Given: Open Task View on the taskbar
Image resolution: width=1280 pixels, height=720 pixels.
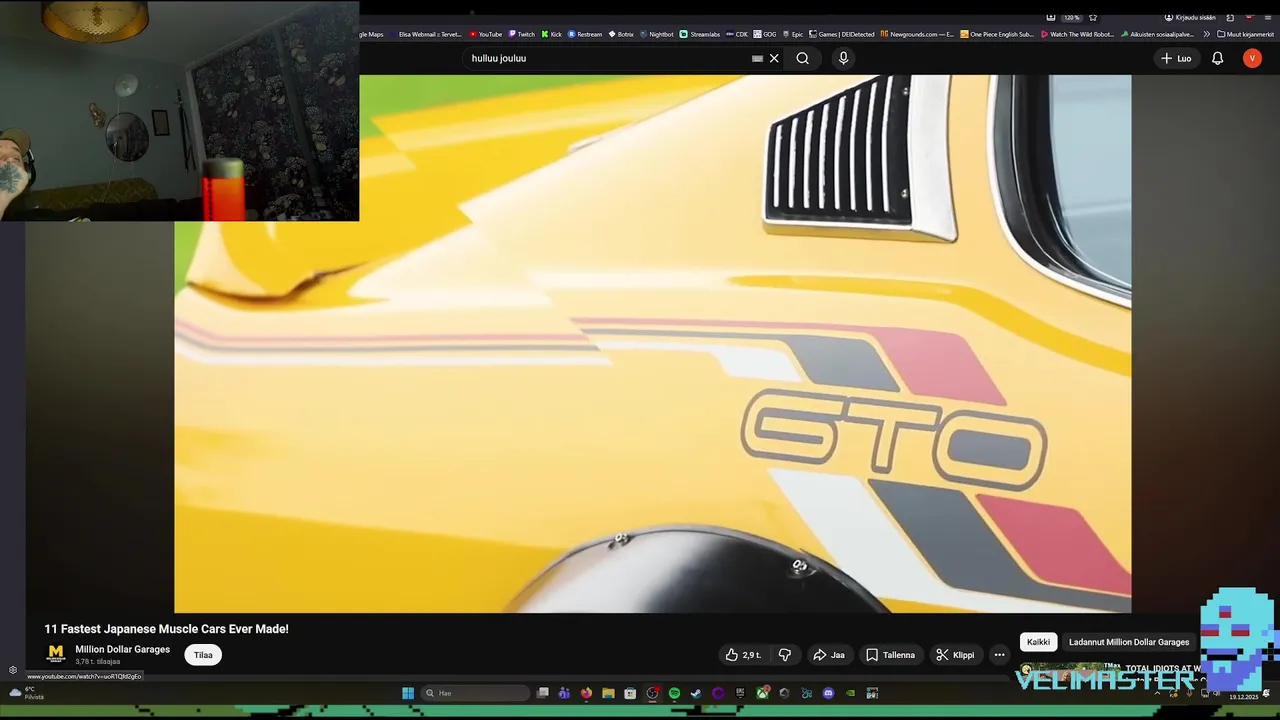Looking at the screenshot, I should click(543, 693).
